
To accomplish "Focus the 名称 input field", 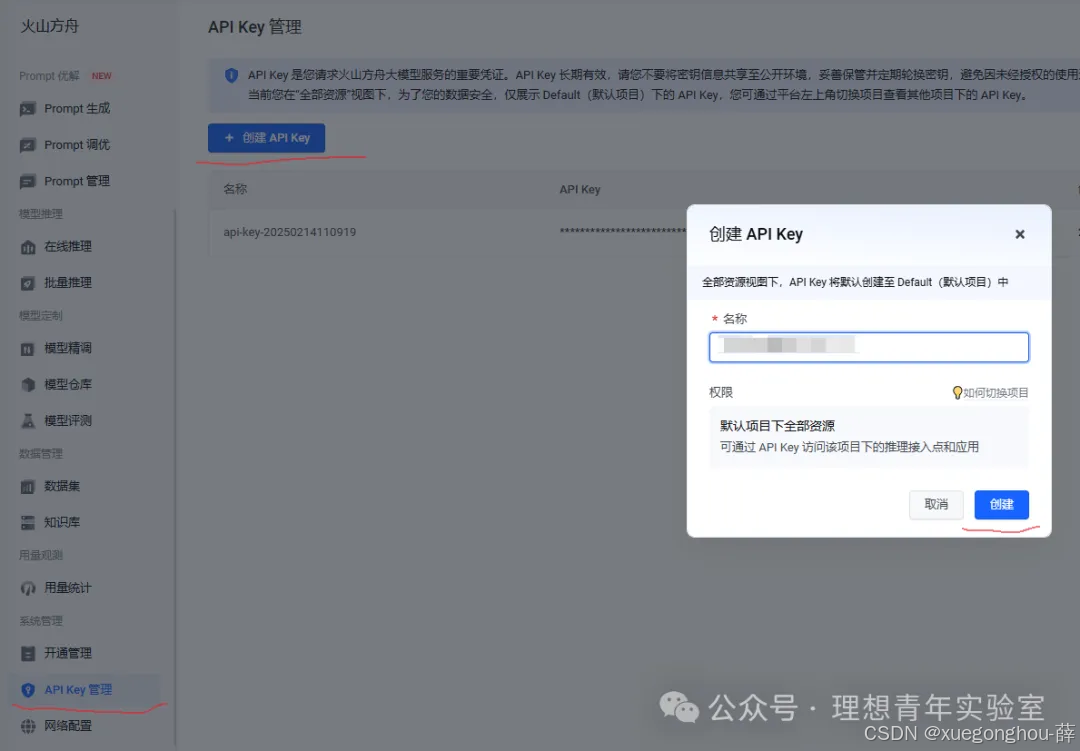I will [869, 347].
